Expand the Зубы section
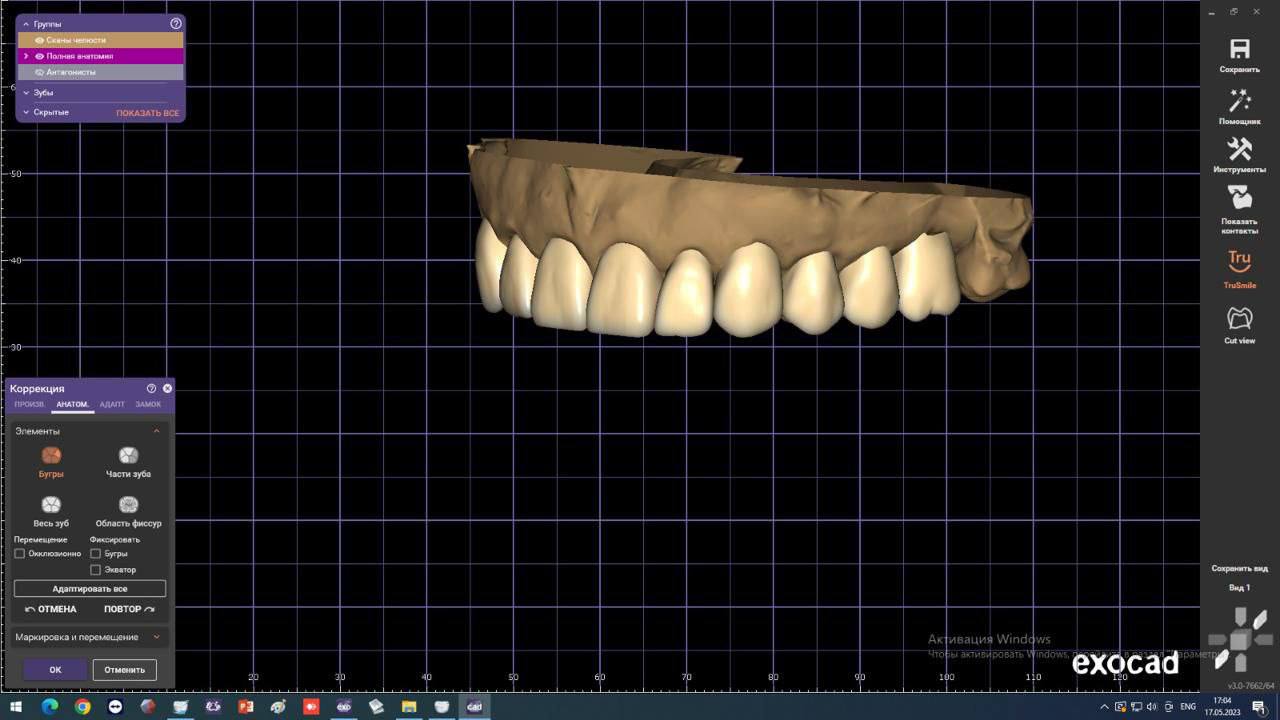Image resolution: width=1280 pixels, height=720 pixels. (27, 93)
